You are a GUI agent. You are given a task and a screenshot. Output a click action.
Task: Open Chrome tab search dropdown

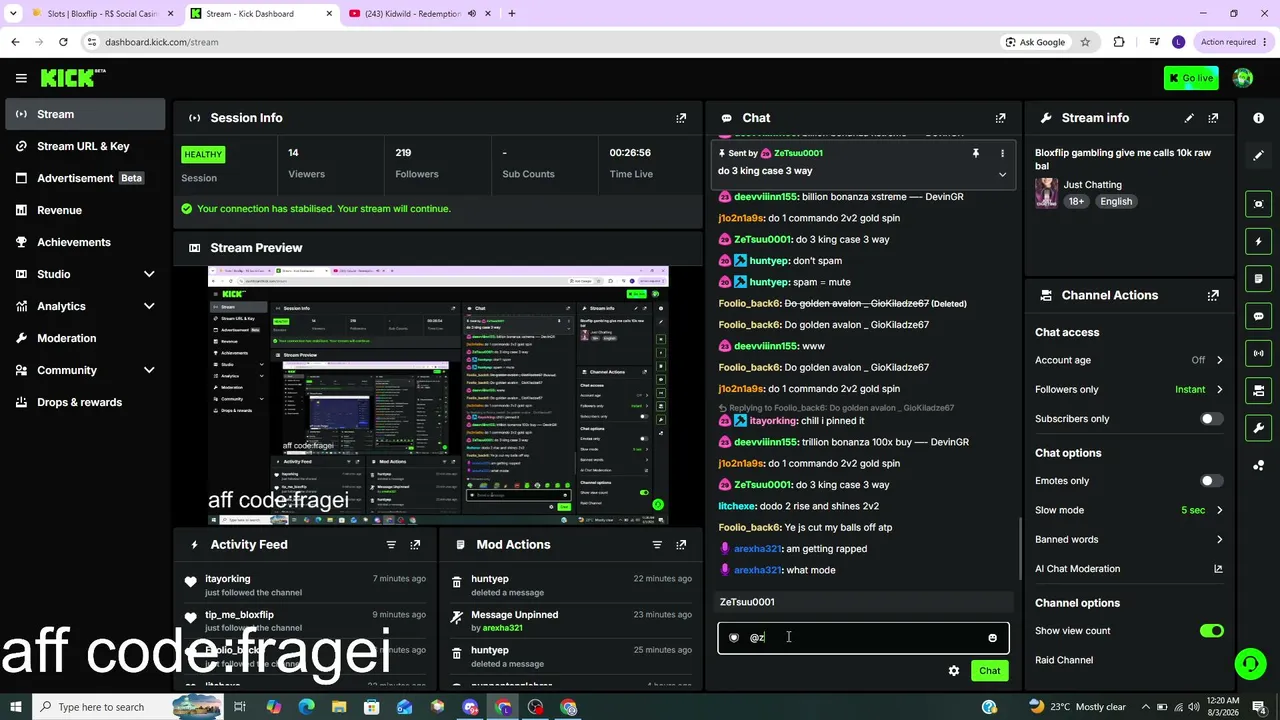(13, 14)
